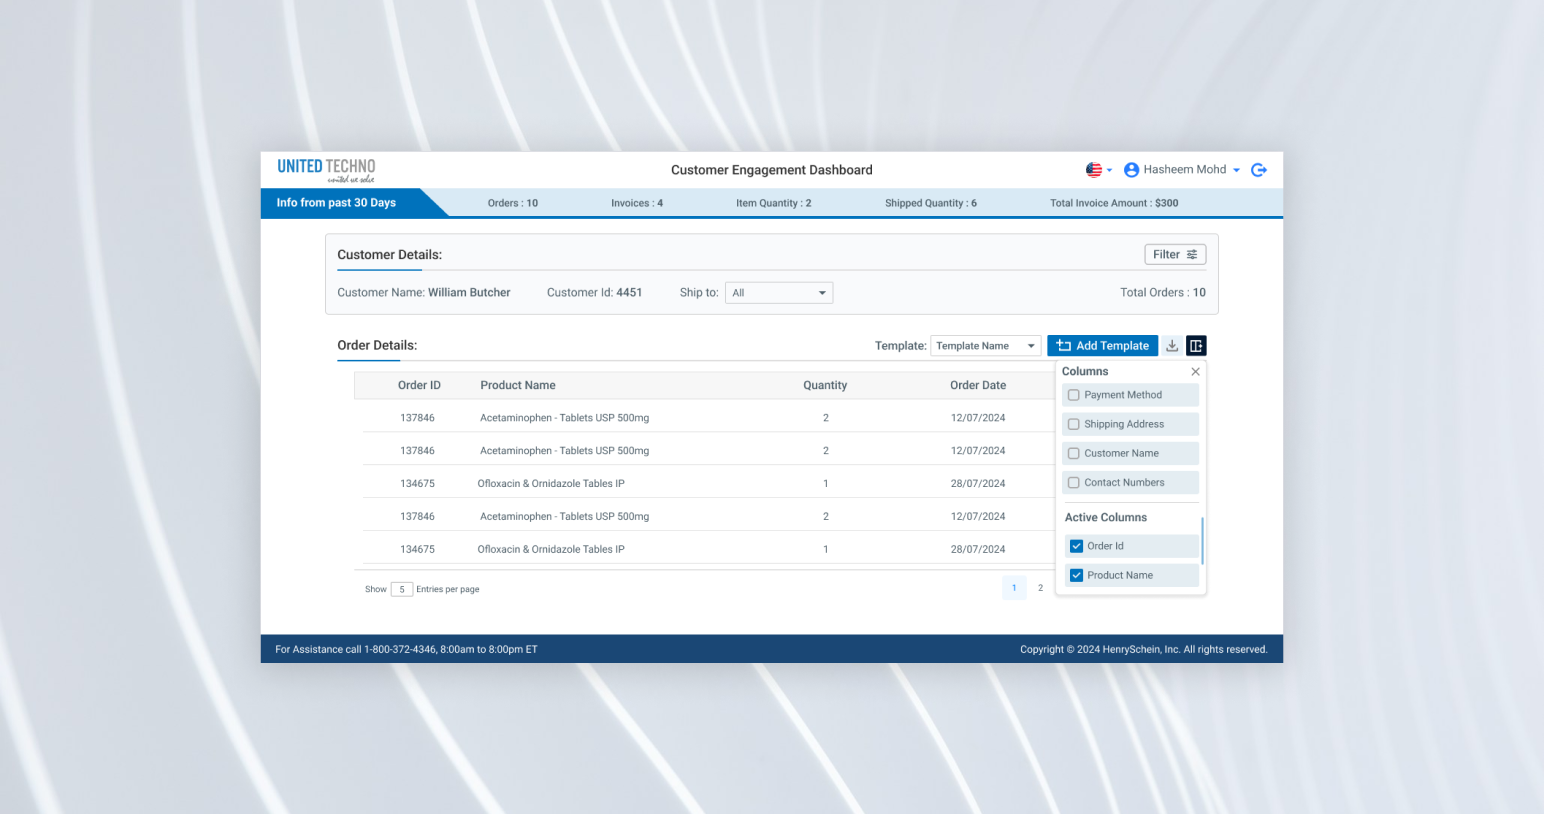
Task: Check the Shipping Address column
Action: tap(1073, 424)
